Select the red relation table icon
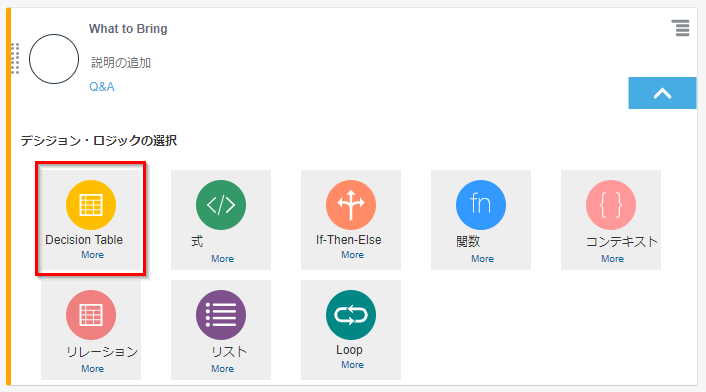Viewport: 706px width, 392px height. pos(91,315)
